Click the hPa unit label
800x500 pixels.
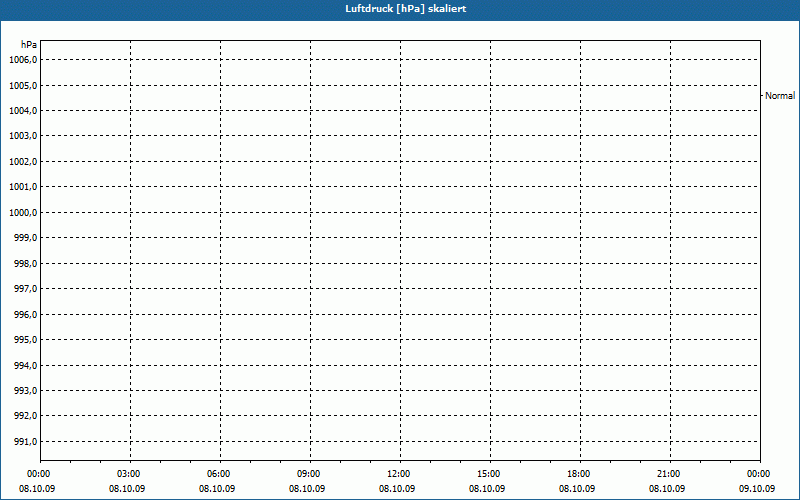29,45
